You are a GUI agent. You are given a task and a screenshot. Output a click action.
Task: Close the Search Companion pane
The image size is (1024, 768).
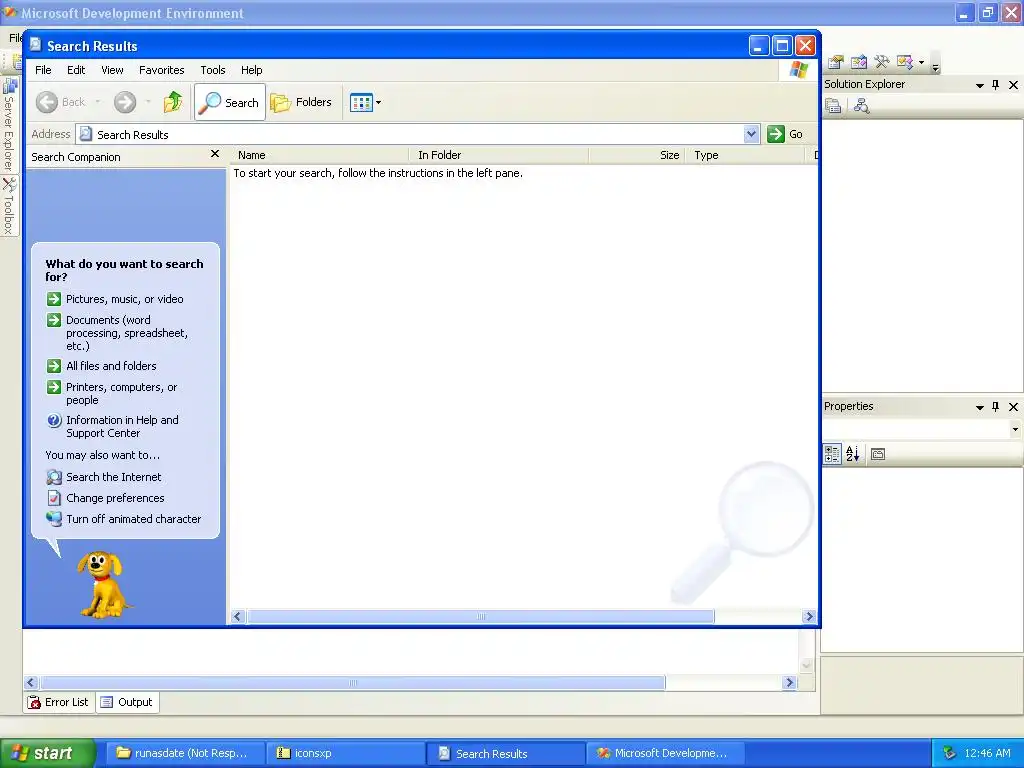(x=215, y=154)
